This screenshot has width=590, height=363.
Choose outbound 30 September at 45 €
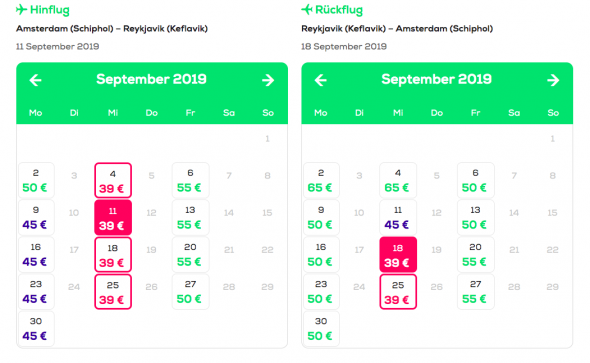point(36,328)
